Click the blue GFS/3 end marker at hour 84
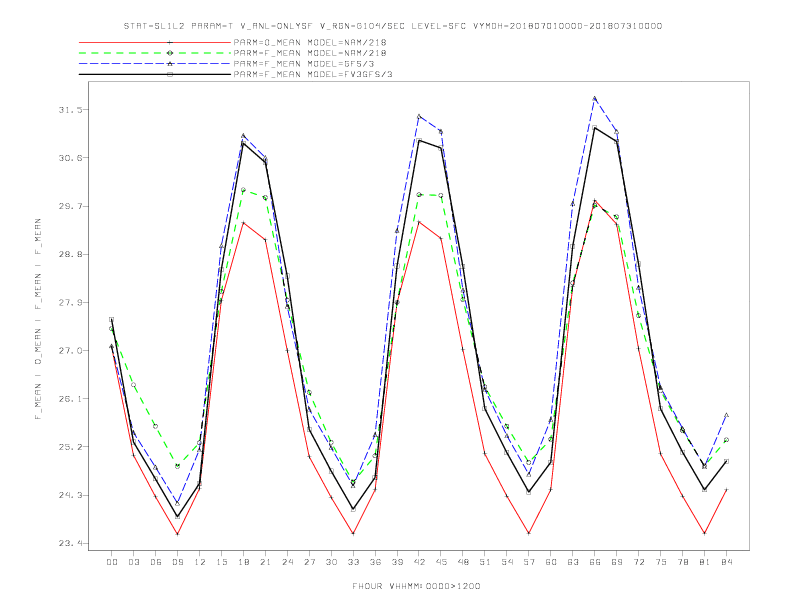This screenshot has width=792, height=612. click(x=726, y=415)
